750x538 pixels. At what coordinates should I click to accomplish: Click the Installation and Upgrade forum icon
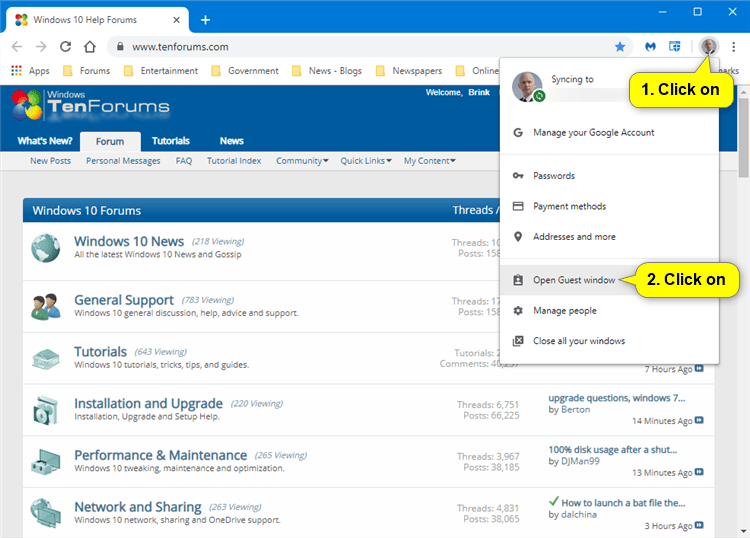point(45,410)
